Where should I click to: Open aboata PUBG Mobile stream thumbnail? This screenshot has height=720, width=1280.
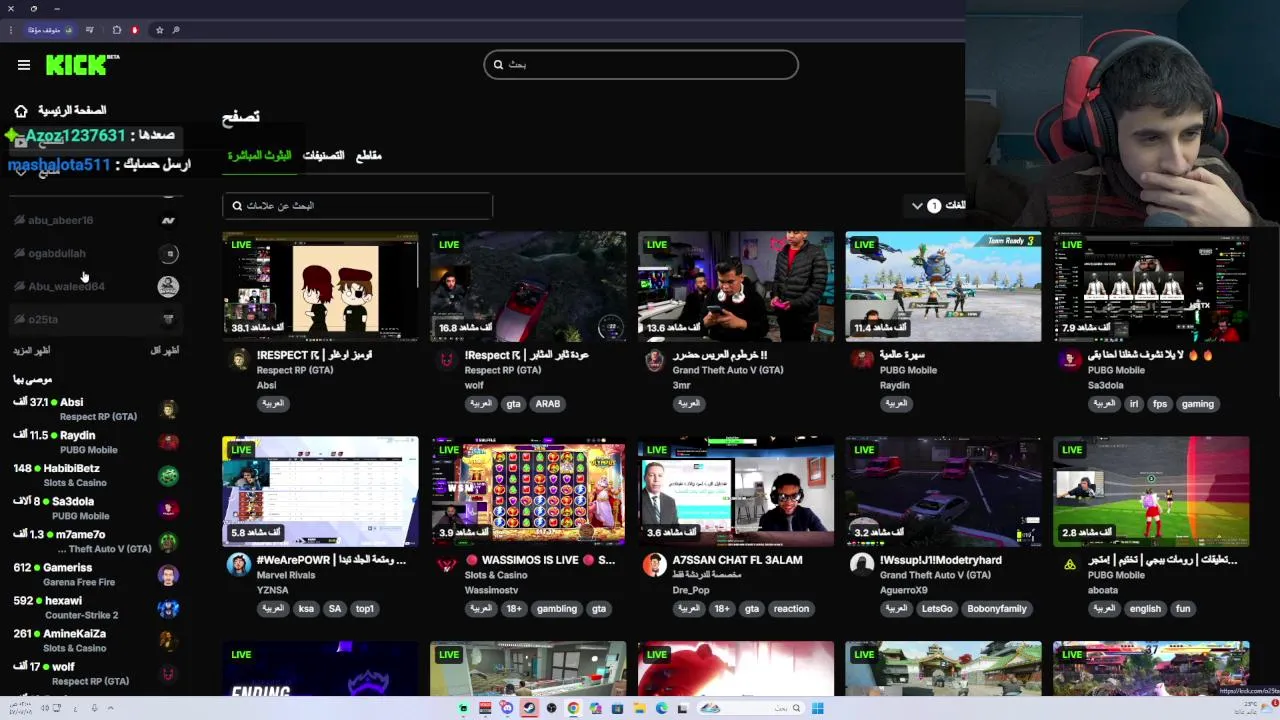tap(1151, 491)
